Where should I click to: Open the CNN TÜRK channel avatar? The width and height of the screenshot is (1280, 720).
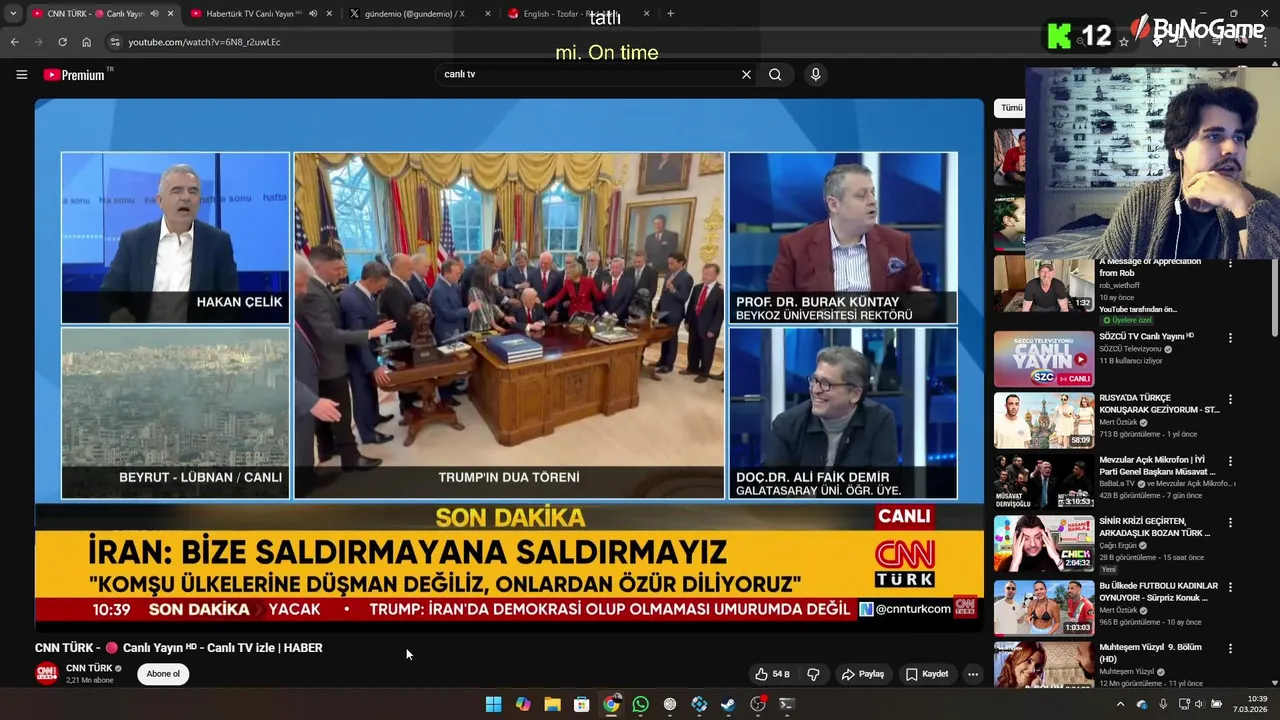(x=47, y=673)
